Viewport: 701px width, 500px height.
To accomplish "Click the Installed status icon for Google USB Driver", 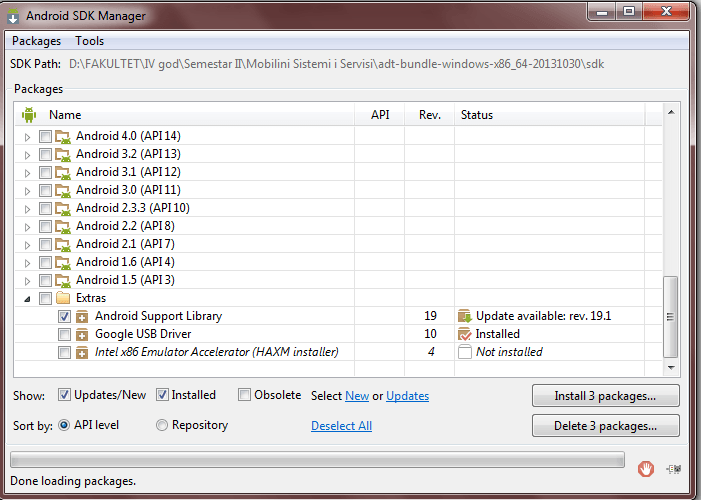I will pos(465,334).
